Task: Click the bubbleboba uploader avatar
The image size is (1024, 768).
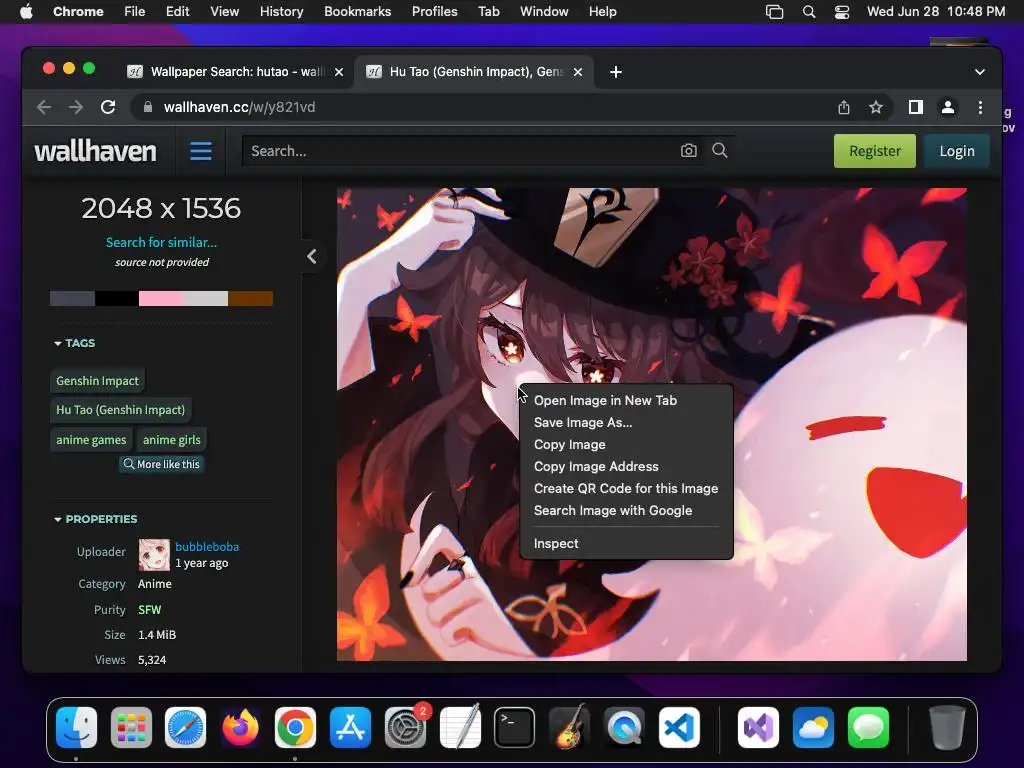Action: point(154,554)
